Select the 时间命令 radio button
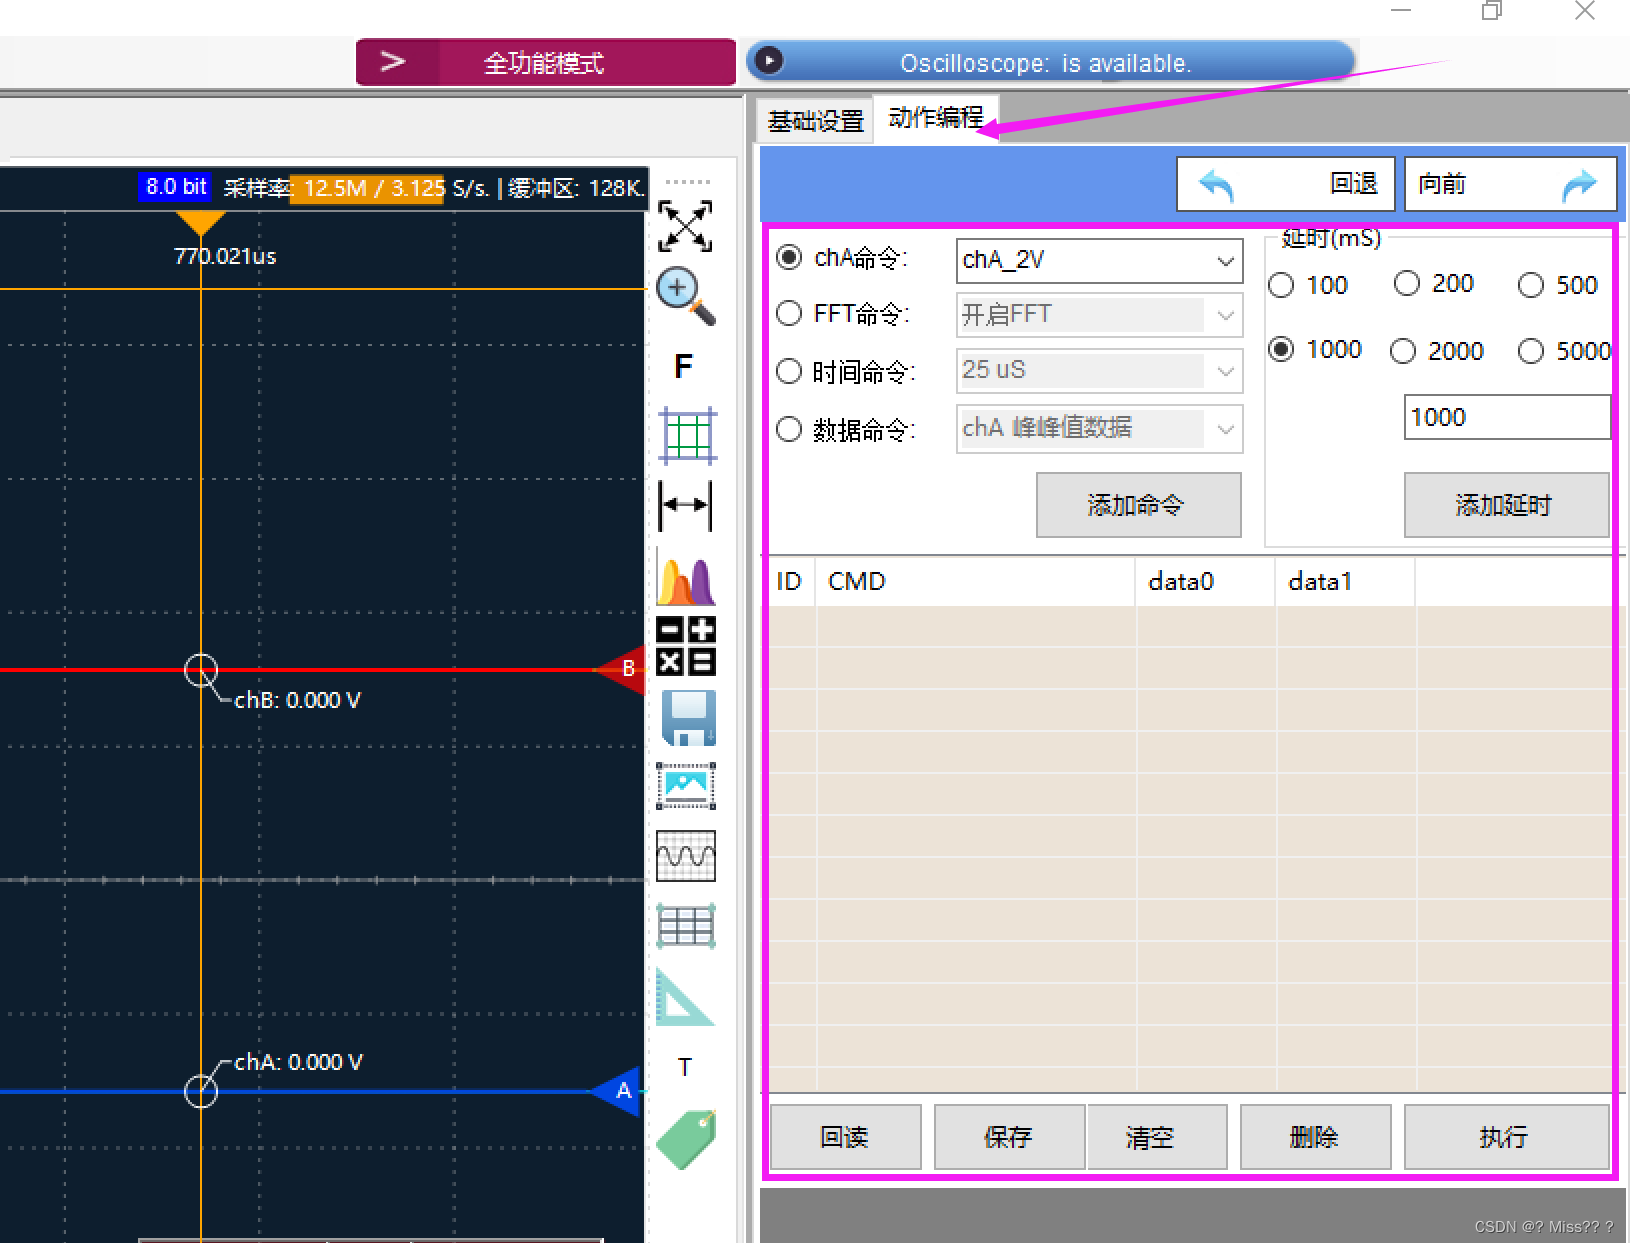This screenshot has height=1243, width=1630. click(789, 371)
